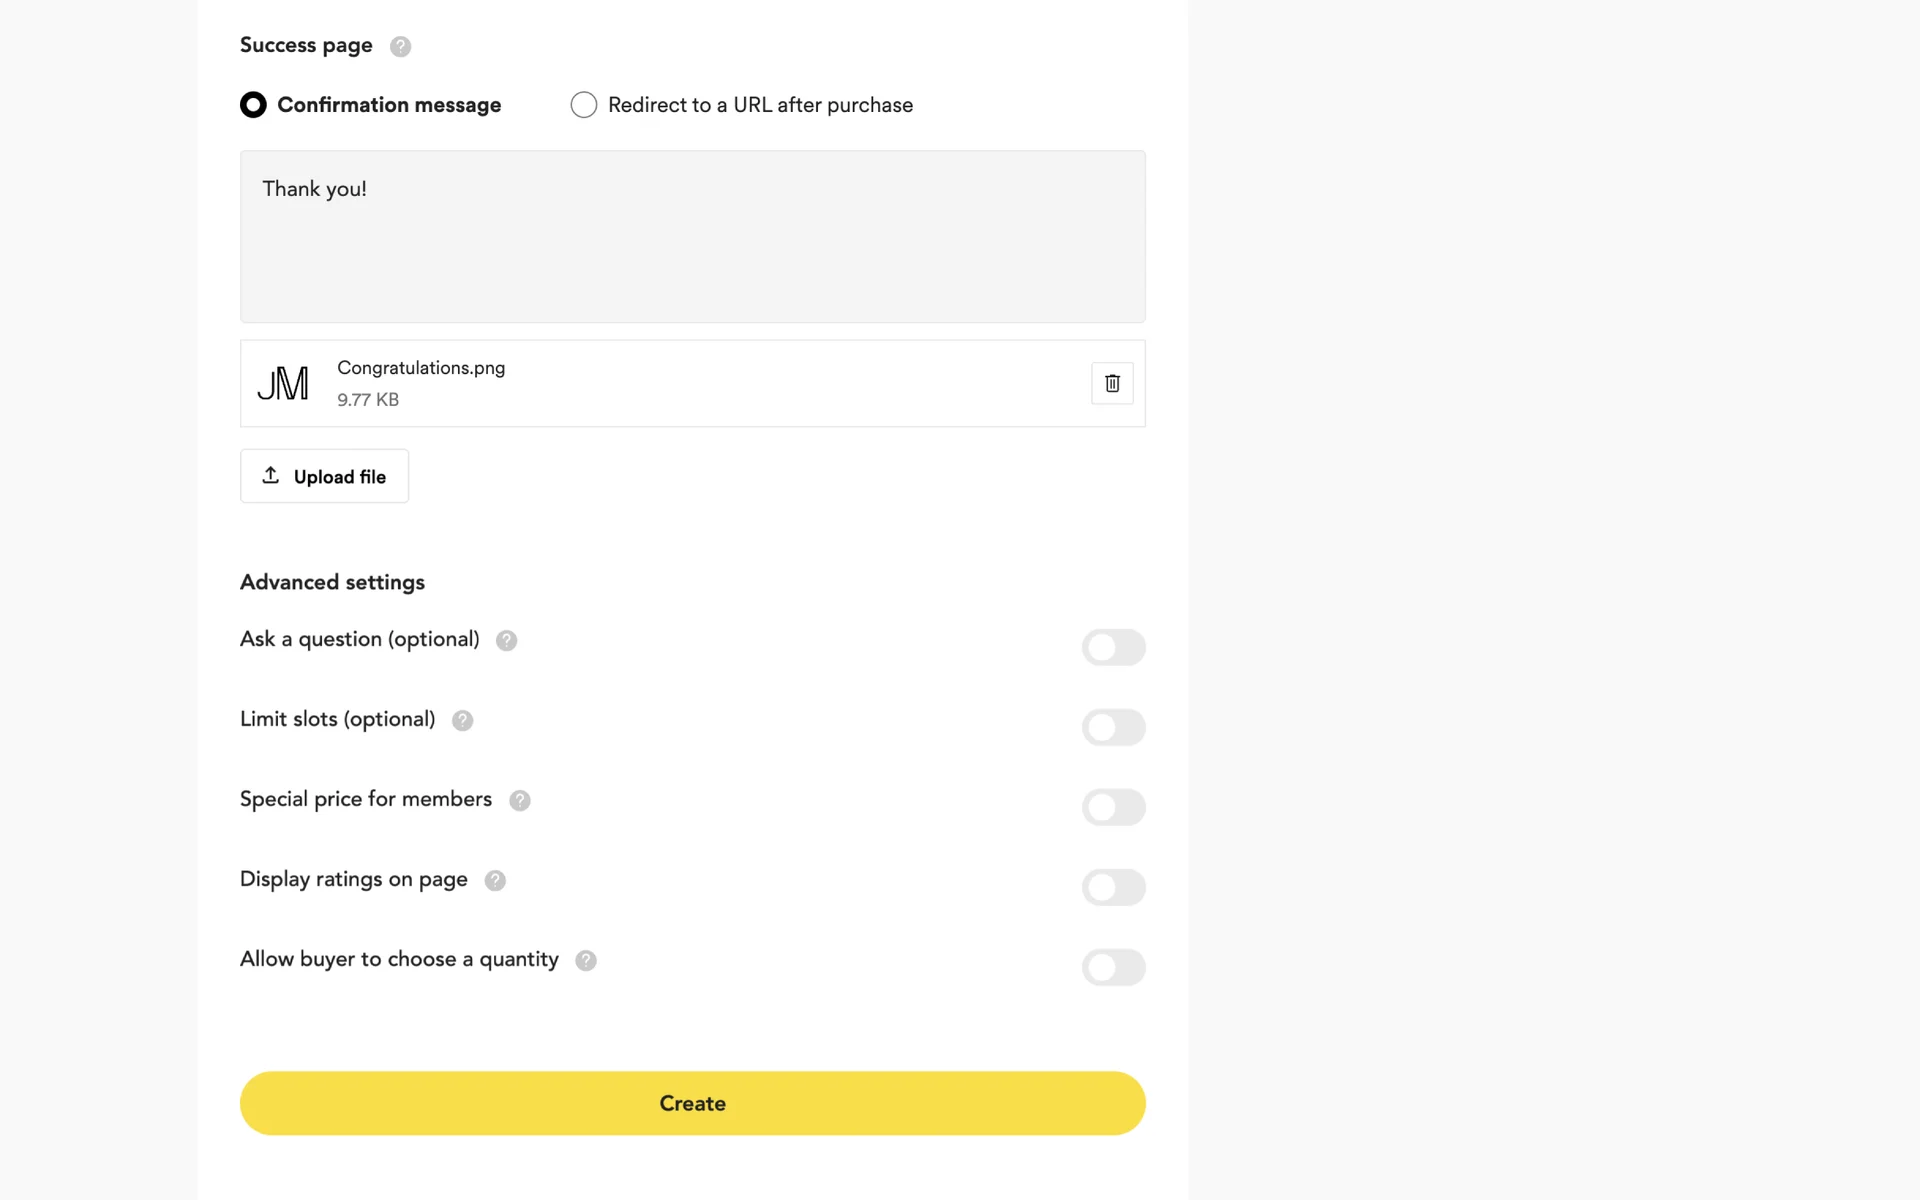This screenshot has height=1200, width=1920.
Task: Click the Advanced settings heading
Action: coord(332,582)
